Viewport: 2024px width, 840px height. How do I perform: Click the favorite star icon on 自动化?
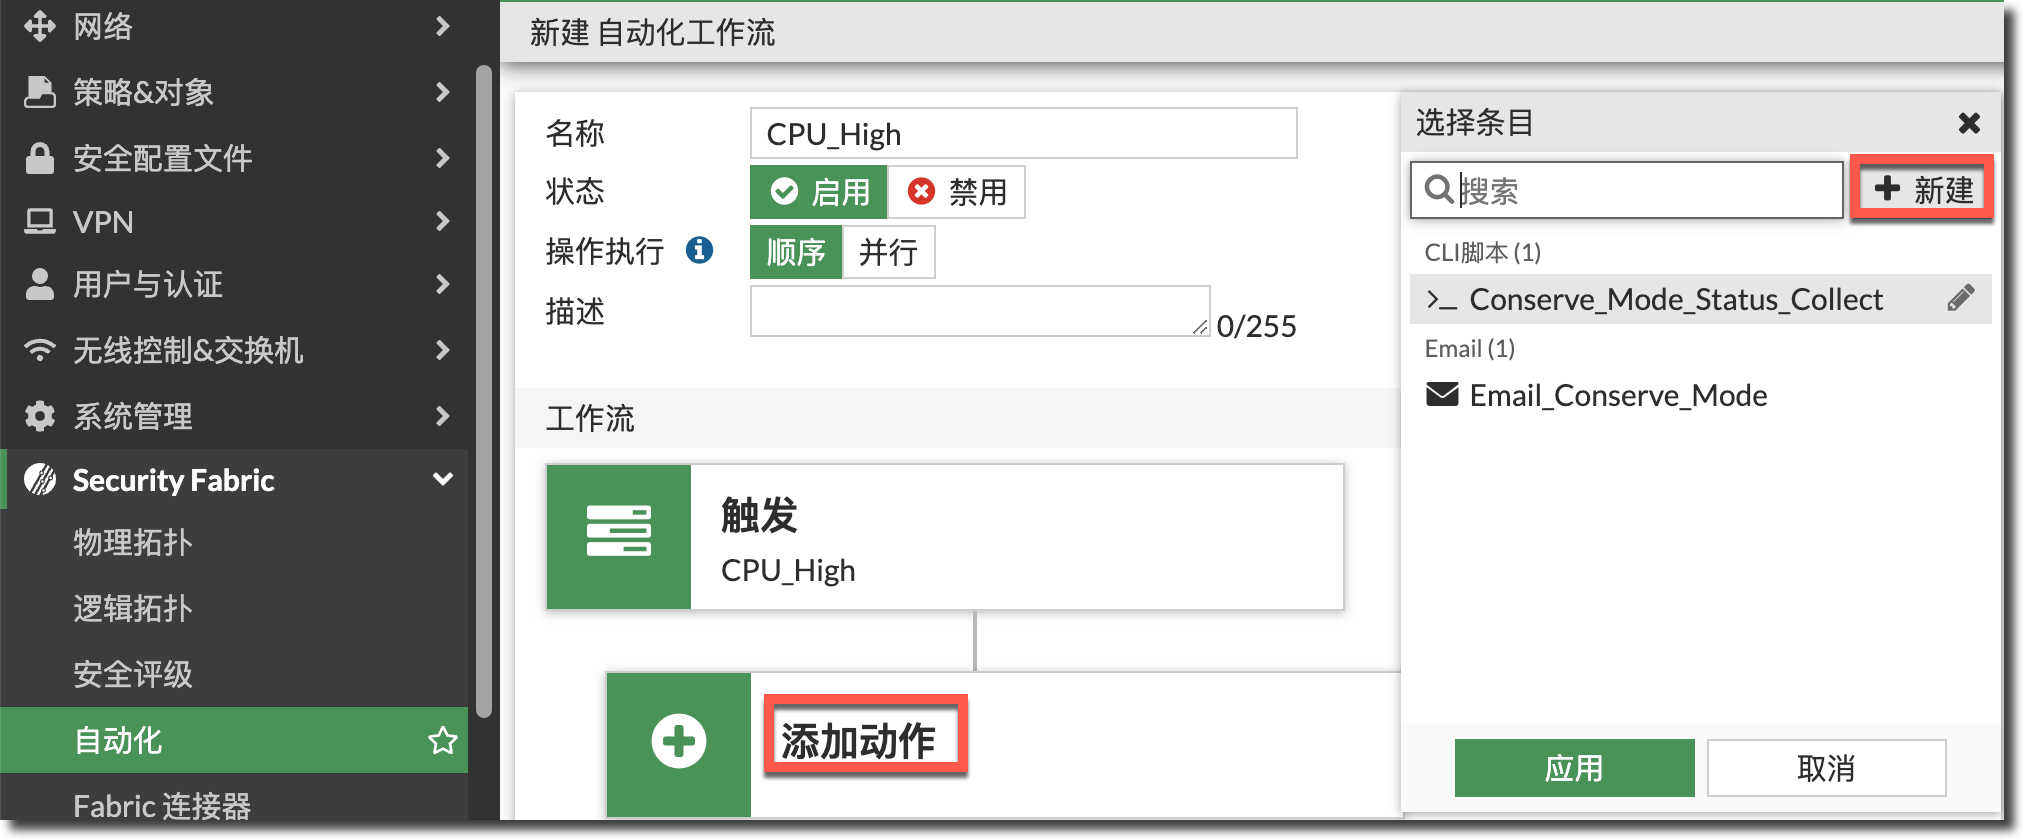coord(442,741)
